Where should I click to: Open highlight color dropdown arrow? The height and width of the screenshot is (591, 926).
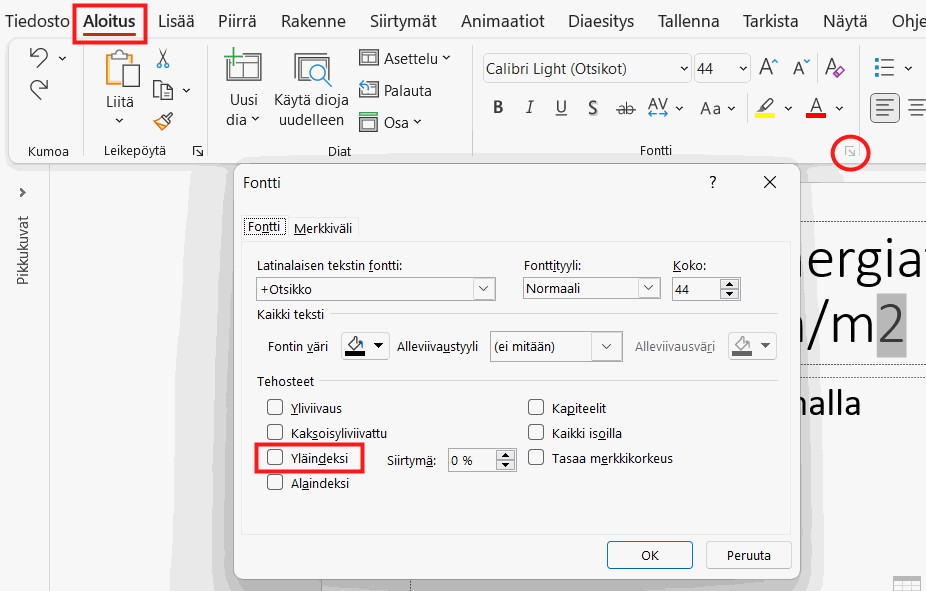pyautogui.click(x=788, y=109)
